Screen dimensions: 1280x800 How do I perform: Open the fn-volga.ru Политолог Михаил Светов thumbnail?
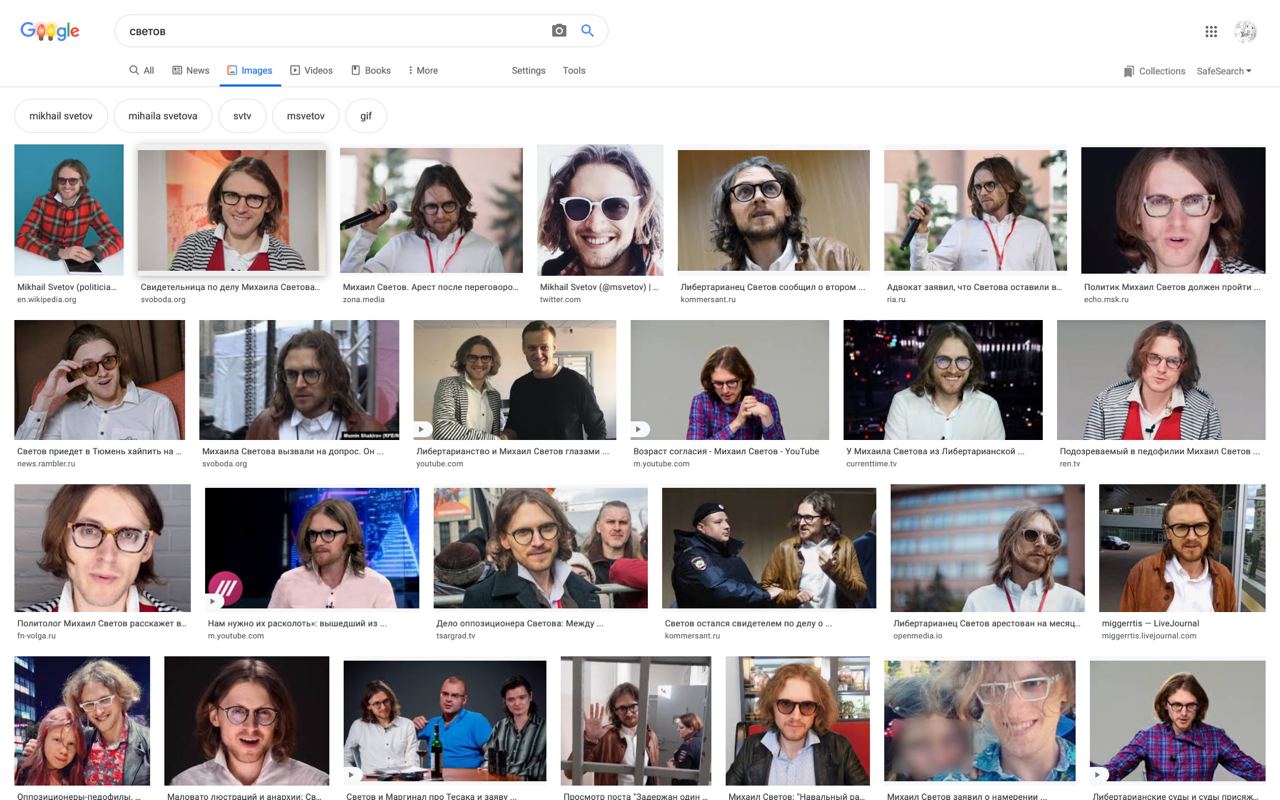(102, 548)
